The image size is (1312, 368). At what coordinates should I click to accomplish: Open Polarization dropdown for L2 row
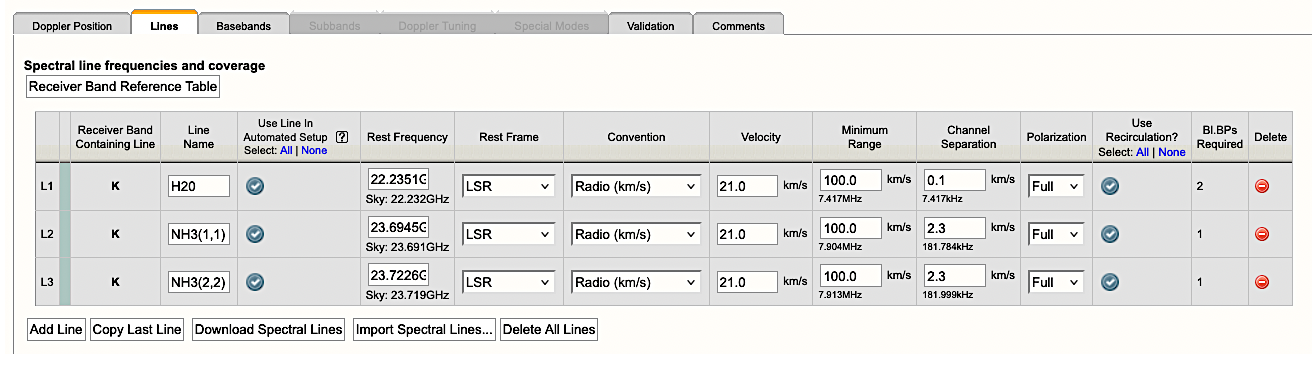tap(1056, 234)
